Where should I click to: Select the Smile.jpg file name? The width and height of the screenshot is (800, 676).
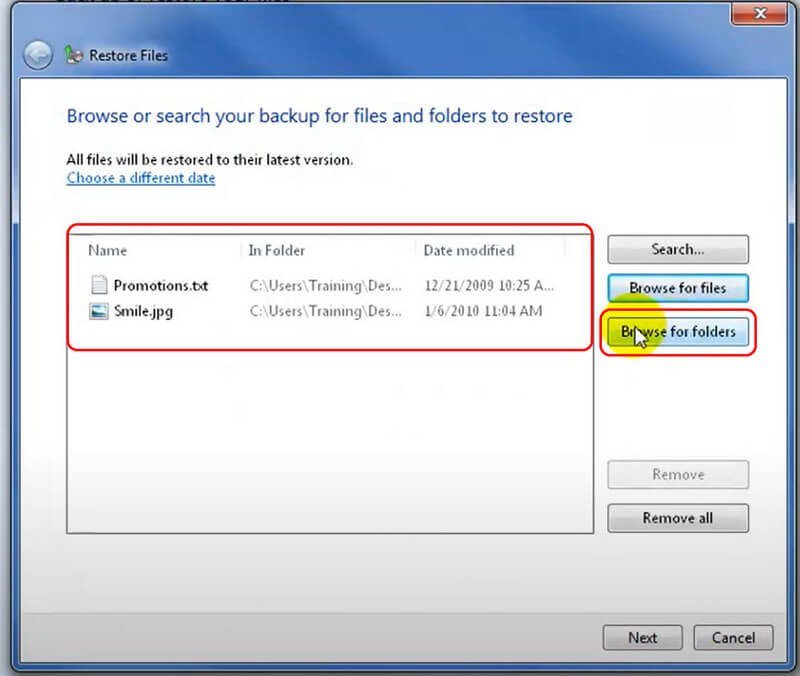tap(143, 311)
